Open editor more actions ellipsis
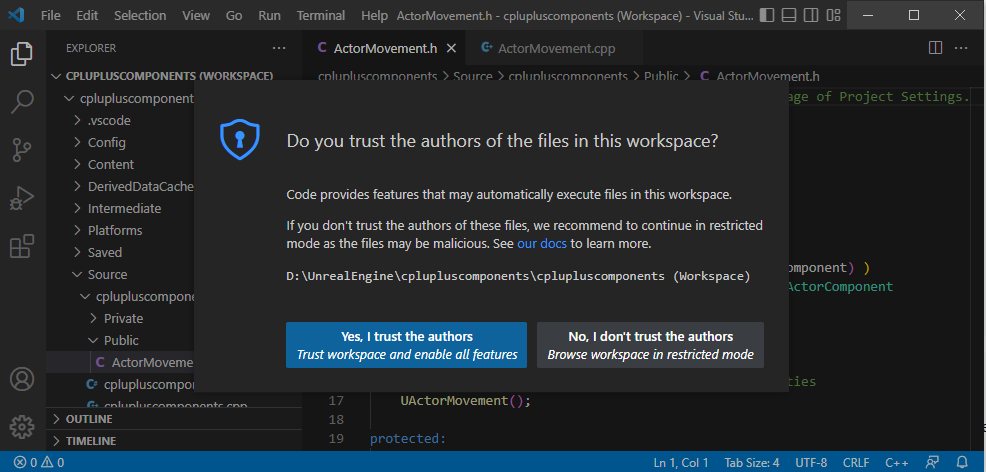The width and height of the screenshot is (986, 472). [x=961, y=48]
